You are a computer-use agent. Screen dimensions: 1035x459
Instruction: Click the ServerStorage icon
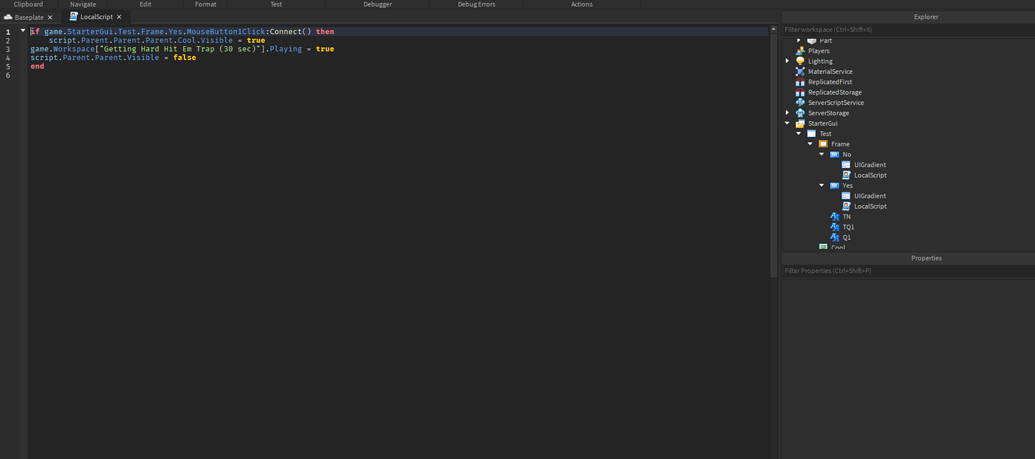tap(800, 113)
